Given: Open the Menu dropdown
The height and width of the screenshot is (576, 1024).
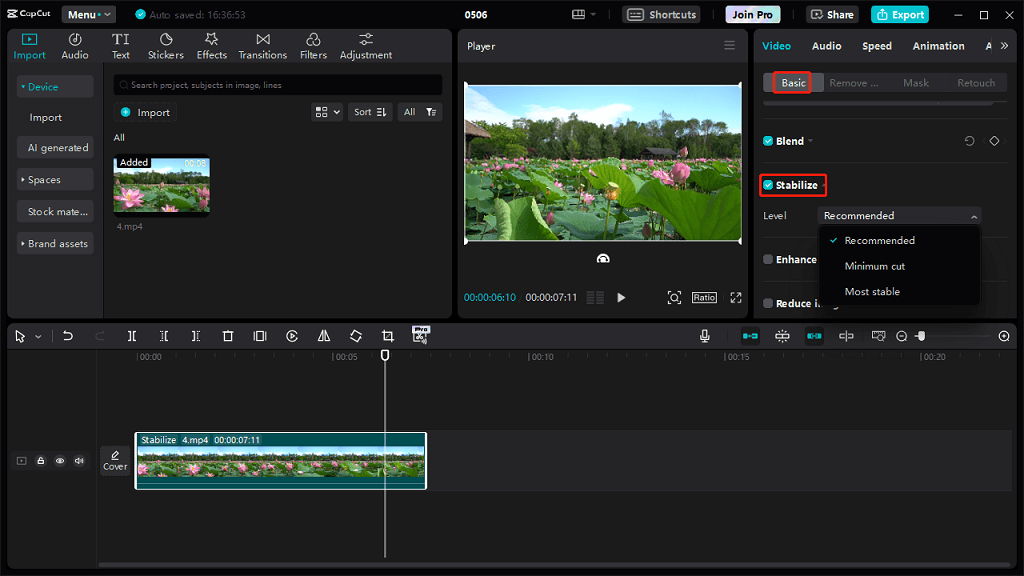Looking at the screenshot, I should tap(89, 14).
